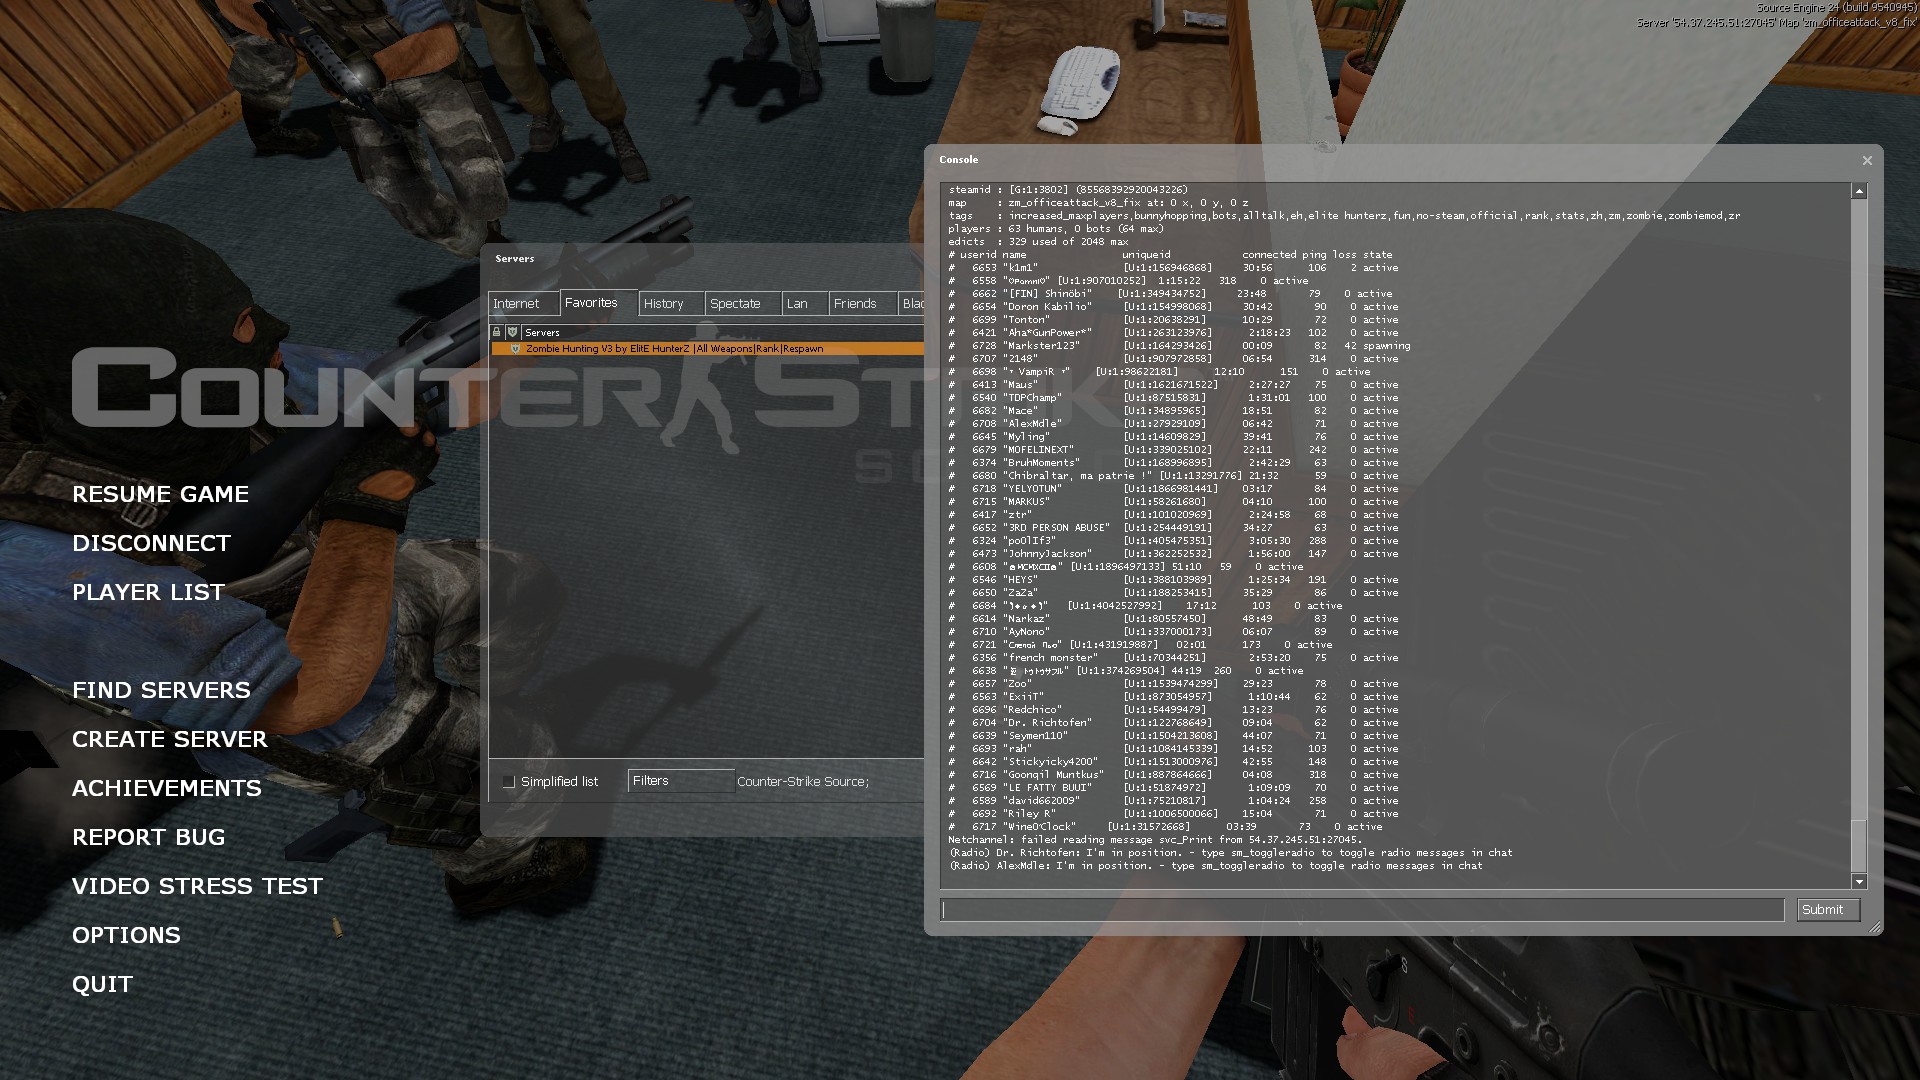Click Resume Game in main menu
Image resolution: width=1920 pixels, height=1080 pixels.
coord(160,494)
